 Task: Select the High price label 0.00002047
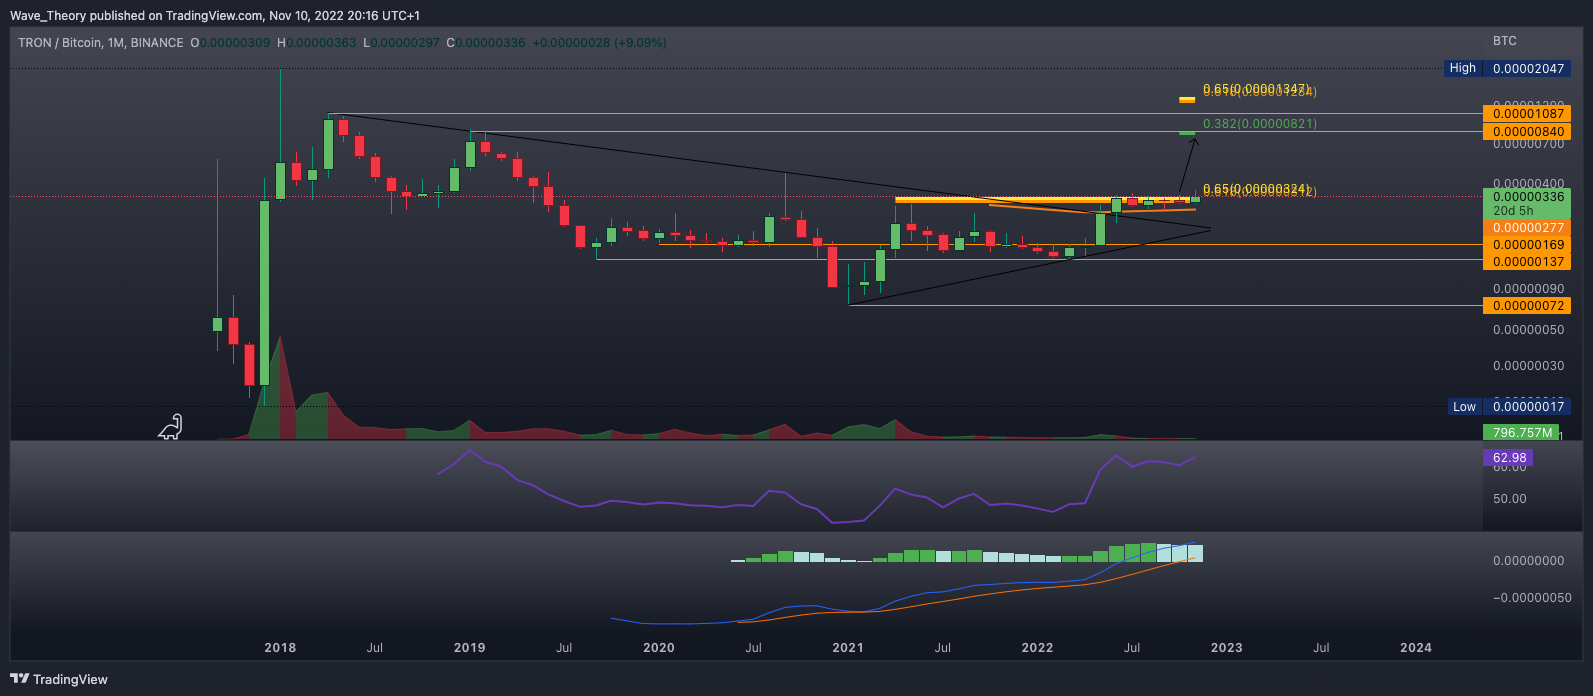pyautogui.click(x=1509, y=68)
